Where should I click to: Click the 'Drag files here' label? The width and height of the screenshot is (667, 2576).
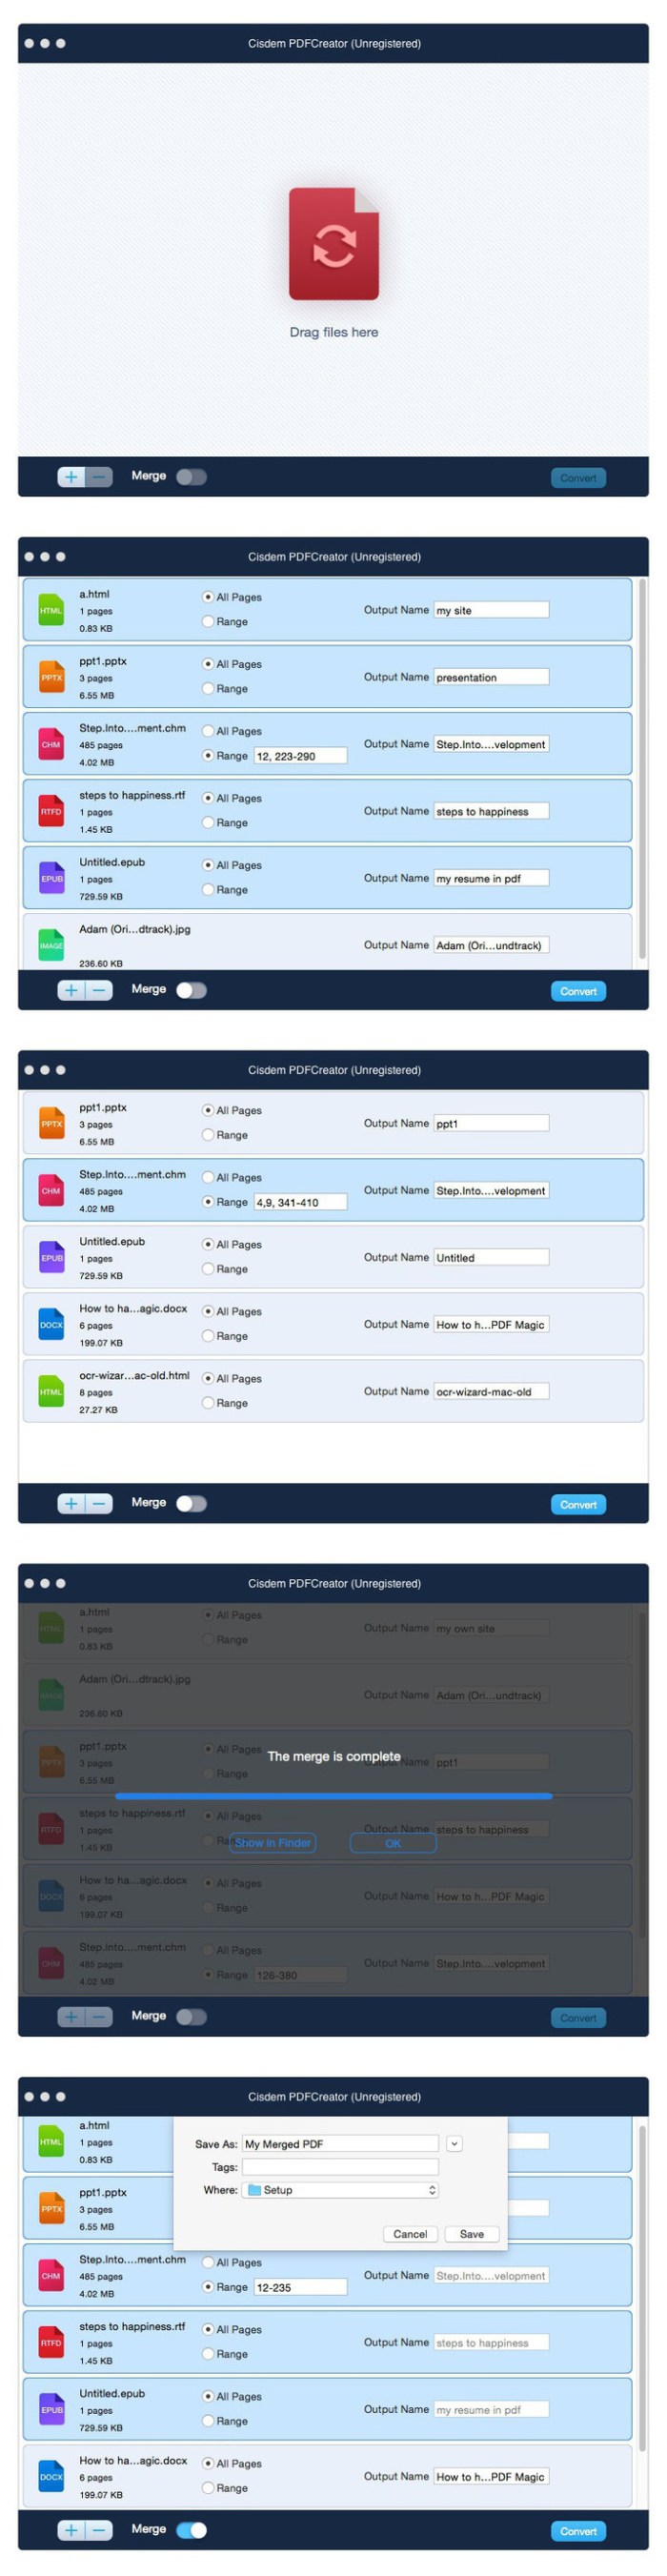334,332
